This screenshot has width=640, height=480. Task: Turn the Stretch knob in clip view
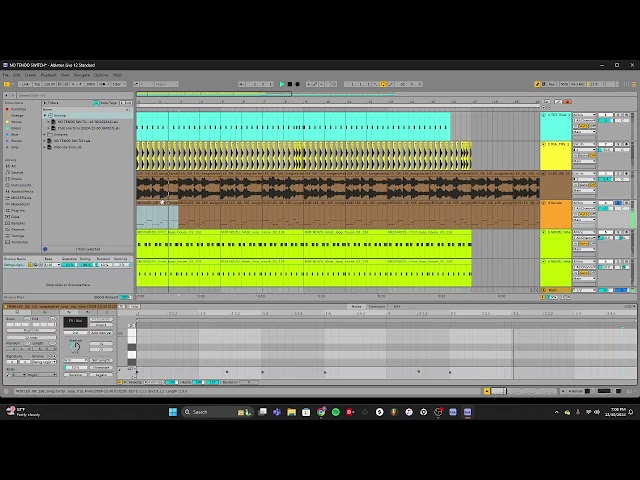click(x=75, y=347)
